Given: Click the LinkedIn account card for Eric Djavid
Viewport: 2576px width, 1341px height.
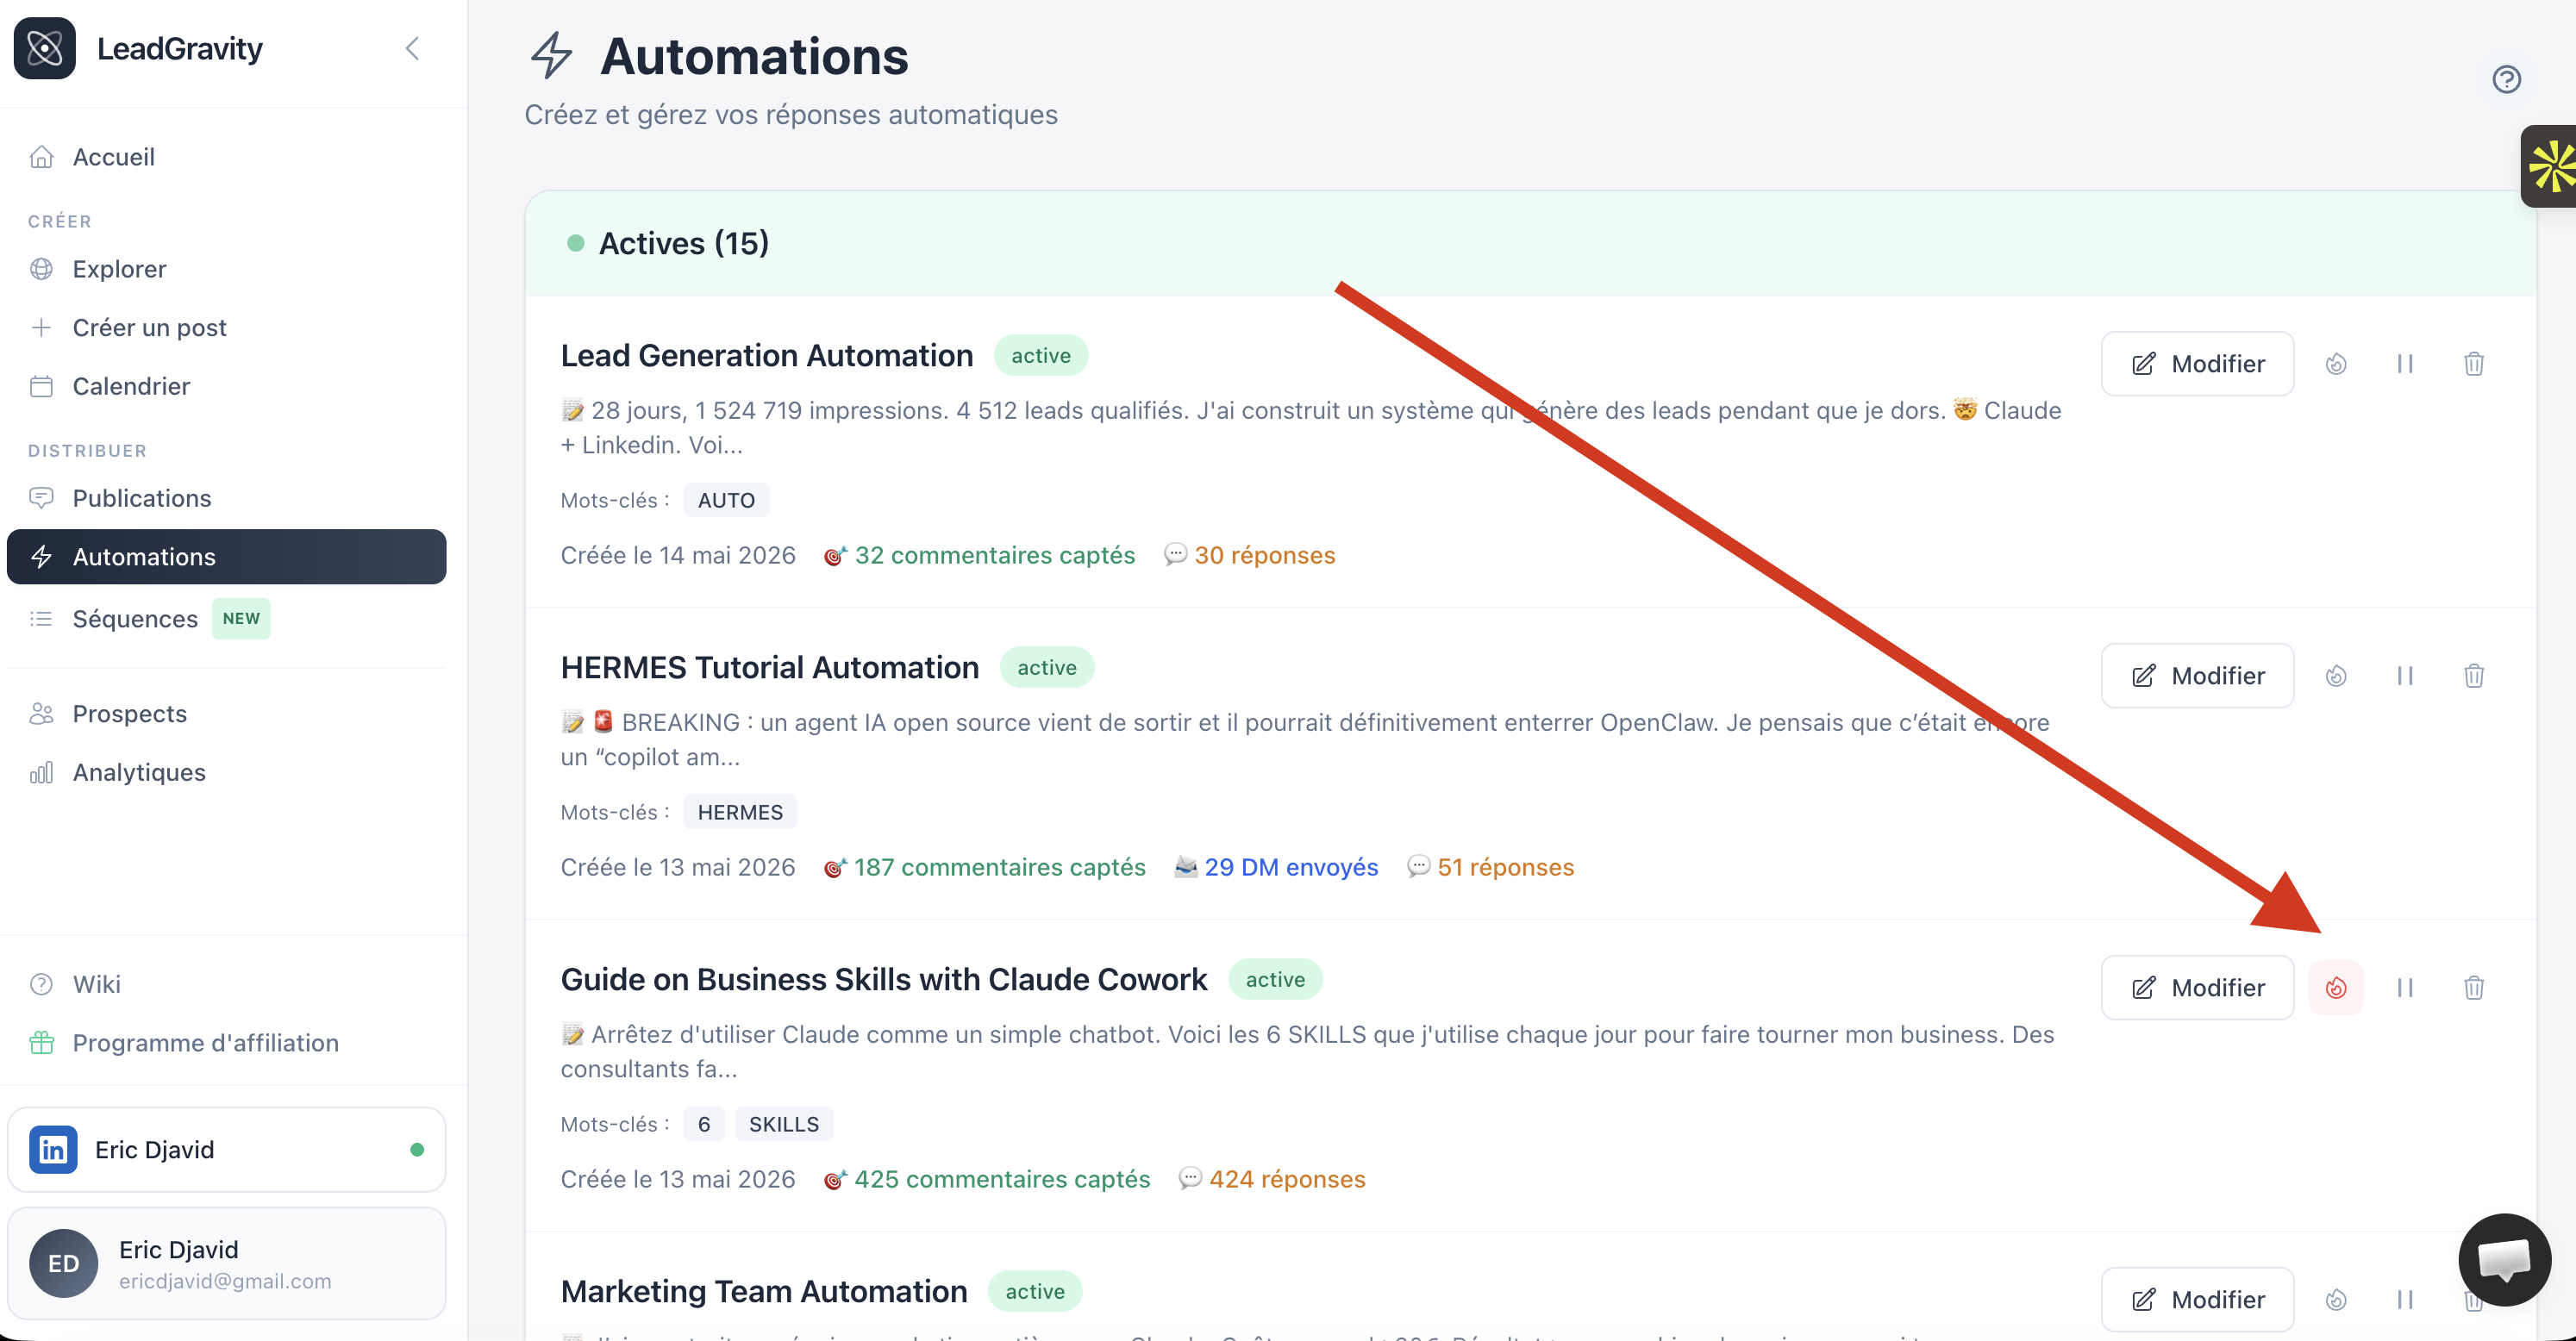Looking at the screenshot, I should tap(226, 1150).
